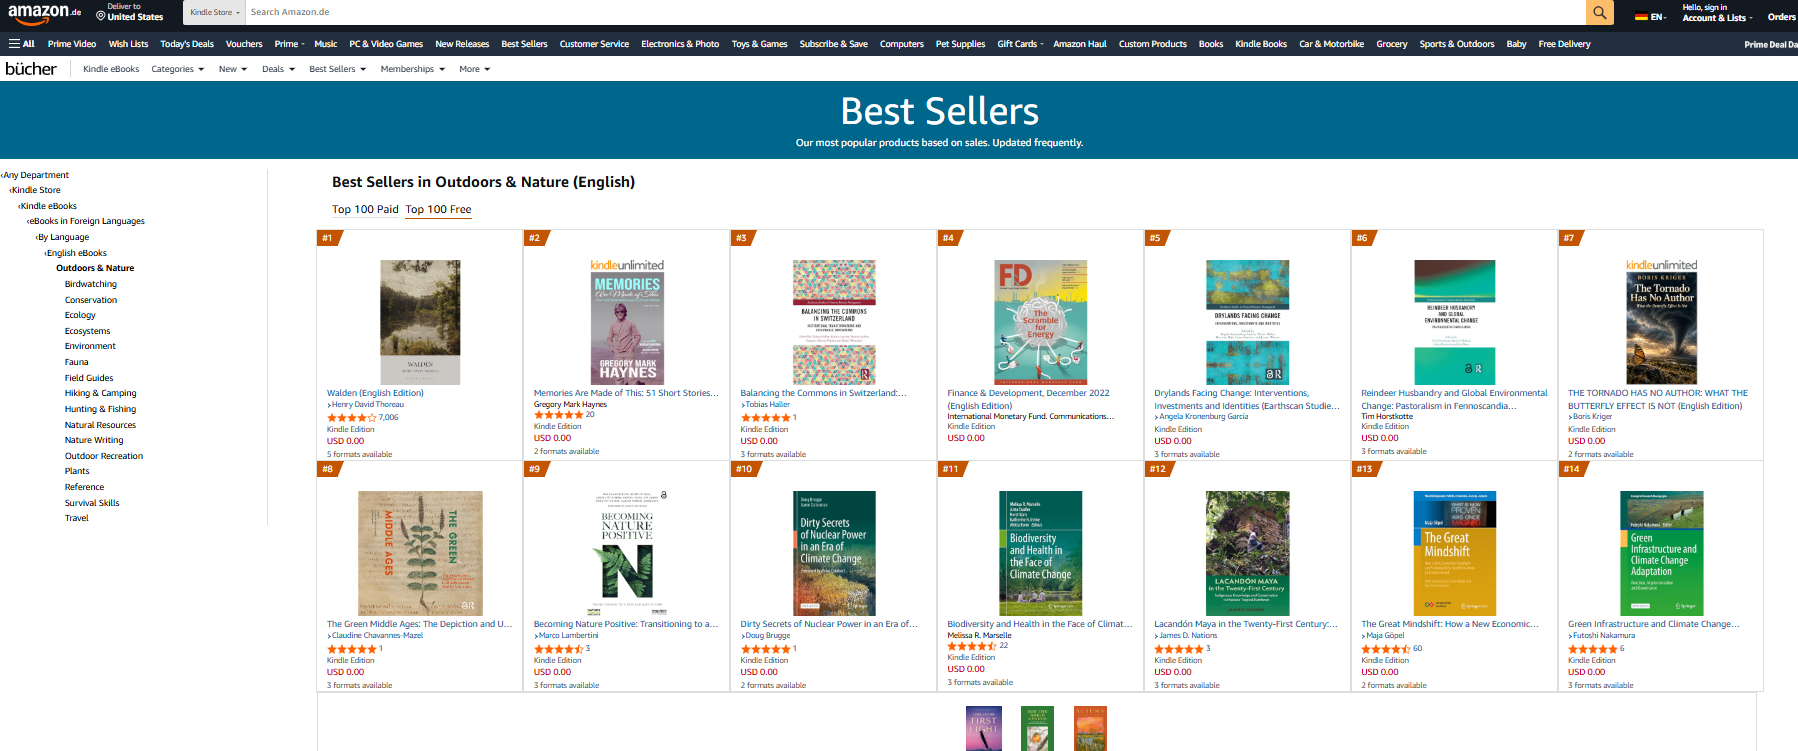1798x751 pixels.
Task: Select Survival Skills category in sidebar
Action: point(92,503)
